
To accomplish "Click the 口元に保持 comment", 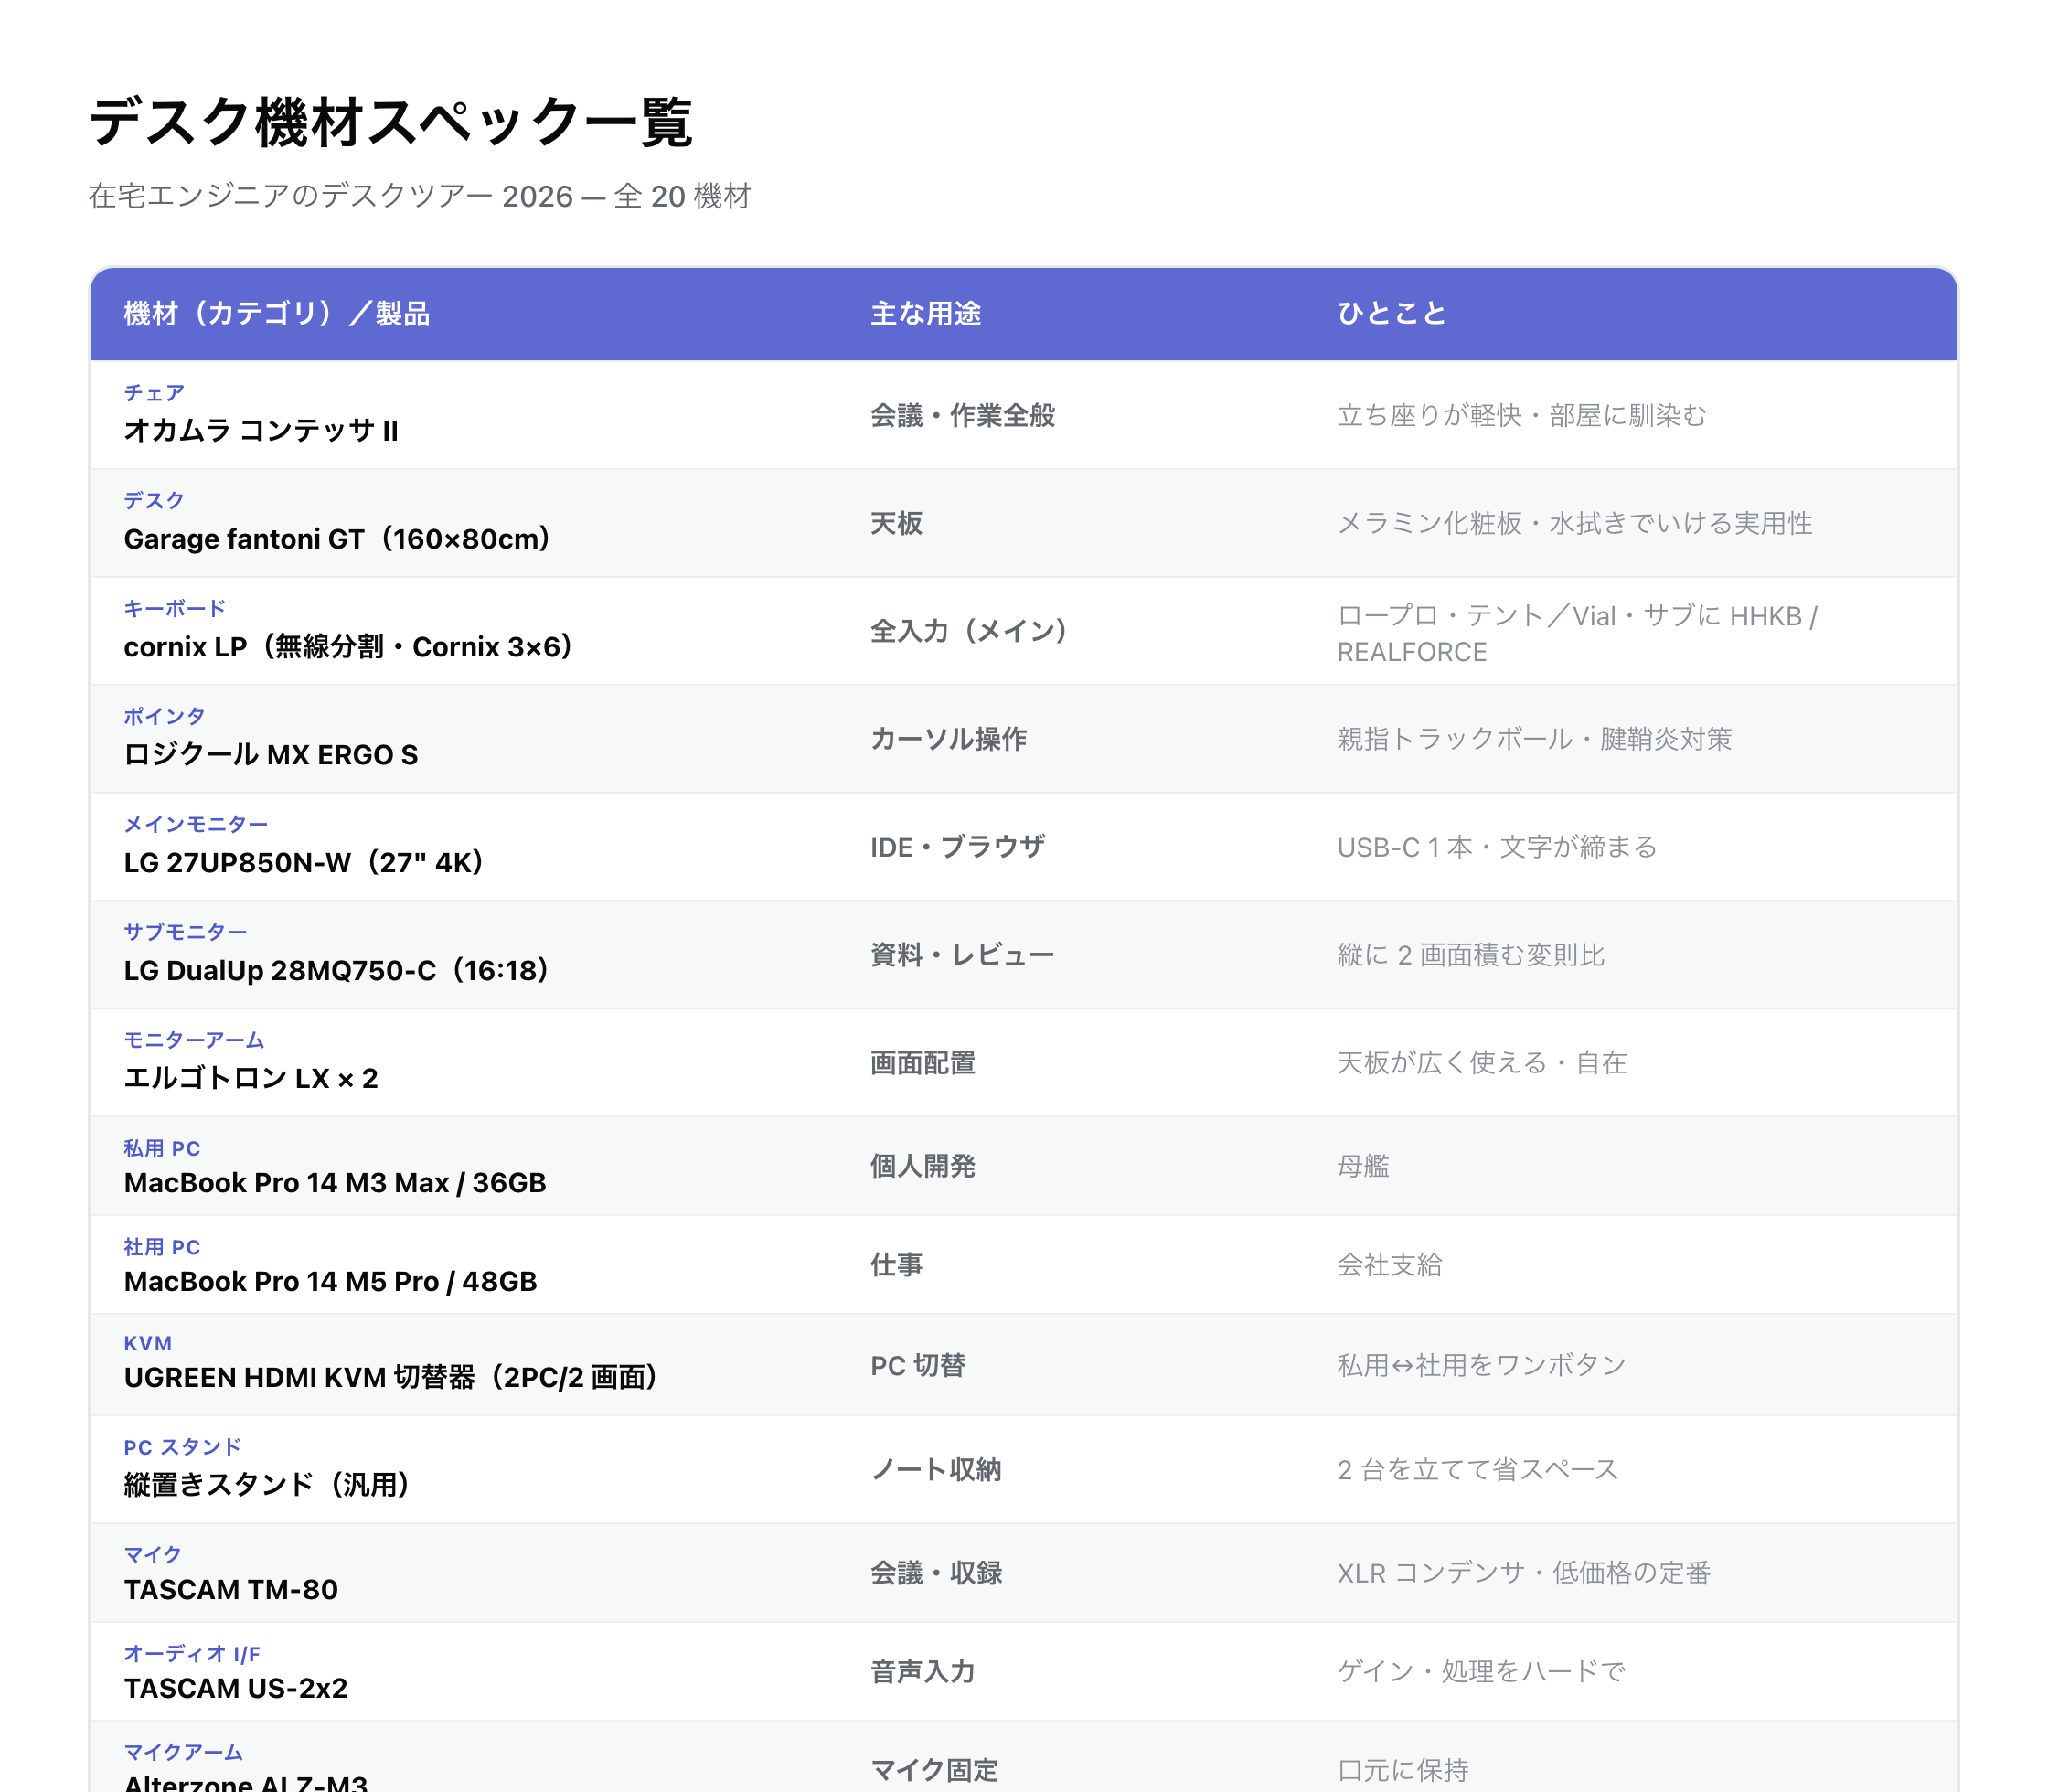I will pos(1402,1770).
